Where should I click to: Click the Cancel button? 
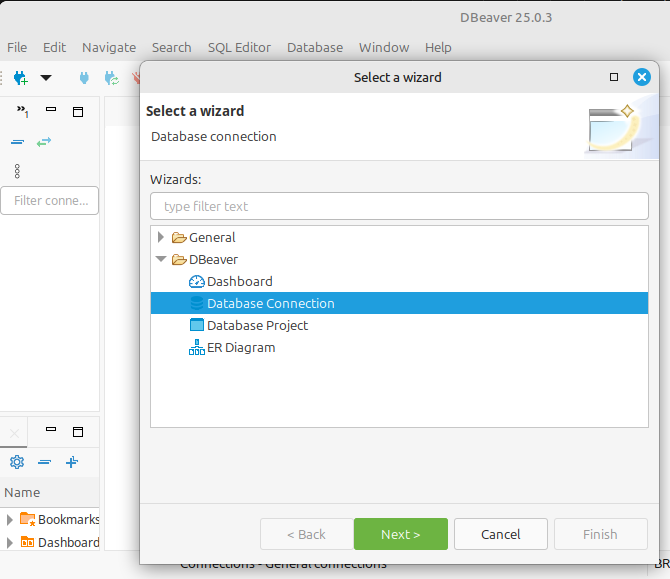coord(500,534)
